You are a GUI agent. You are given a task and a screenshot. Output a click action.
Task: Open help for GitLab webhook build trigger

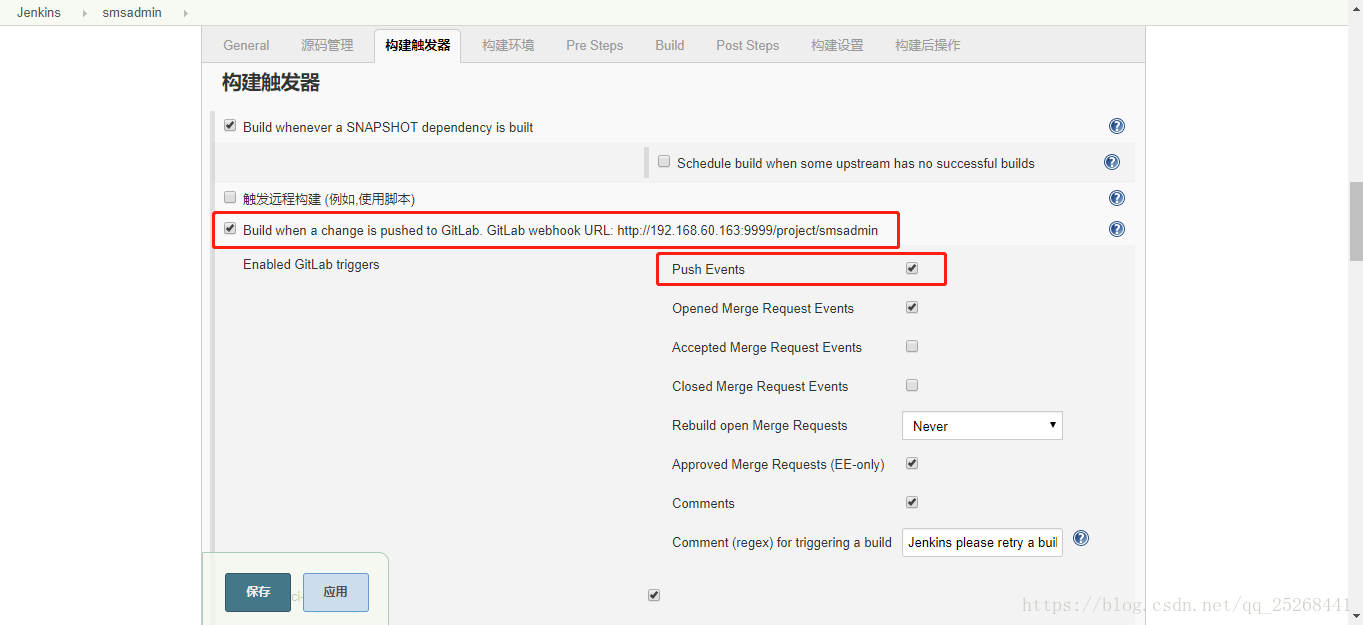click(x=1117, y=229)
